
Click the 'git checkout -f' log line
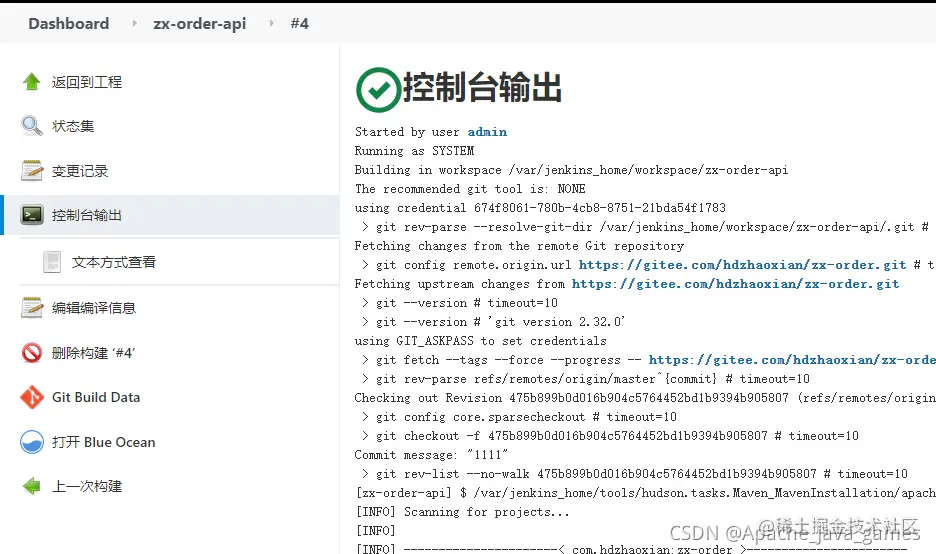(x=610, y=436)
